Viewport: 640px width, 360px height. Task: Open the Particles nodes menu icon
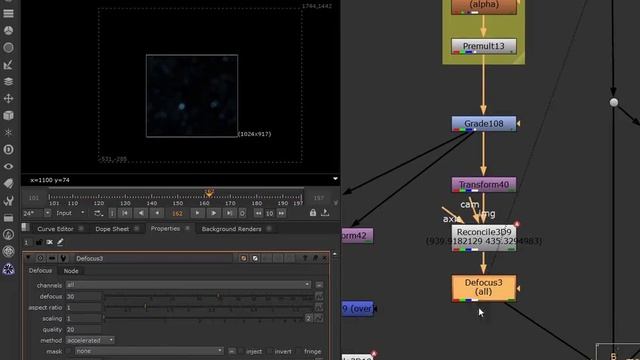point(8,133)
